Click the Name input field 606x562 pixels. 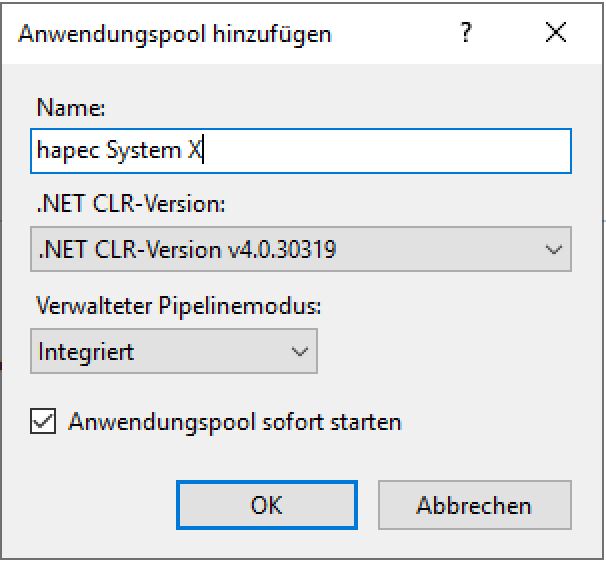(x=300, y=150)
